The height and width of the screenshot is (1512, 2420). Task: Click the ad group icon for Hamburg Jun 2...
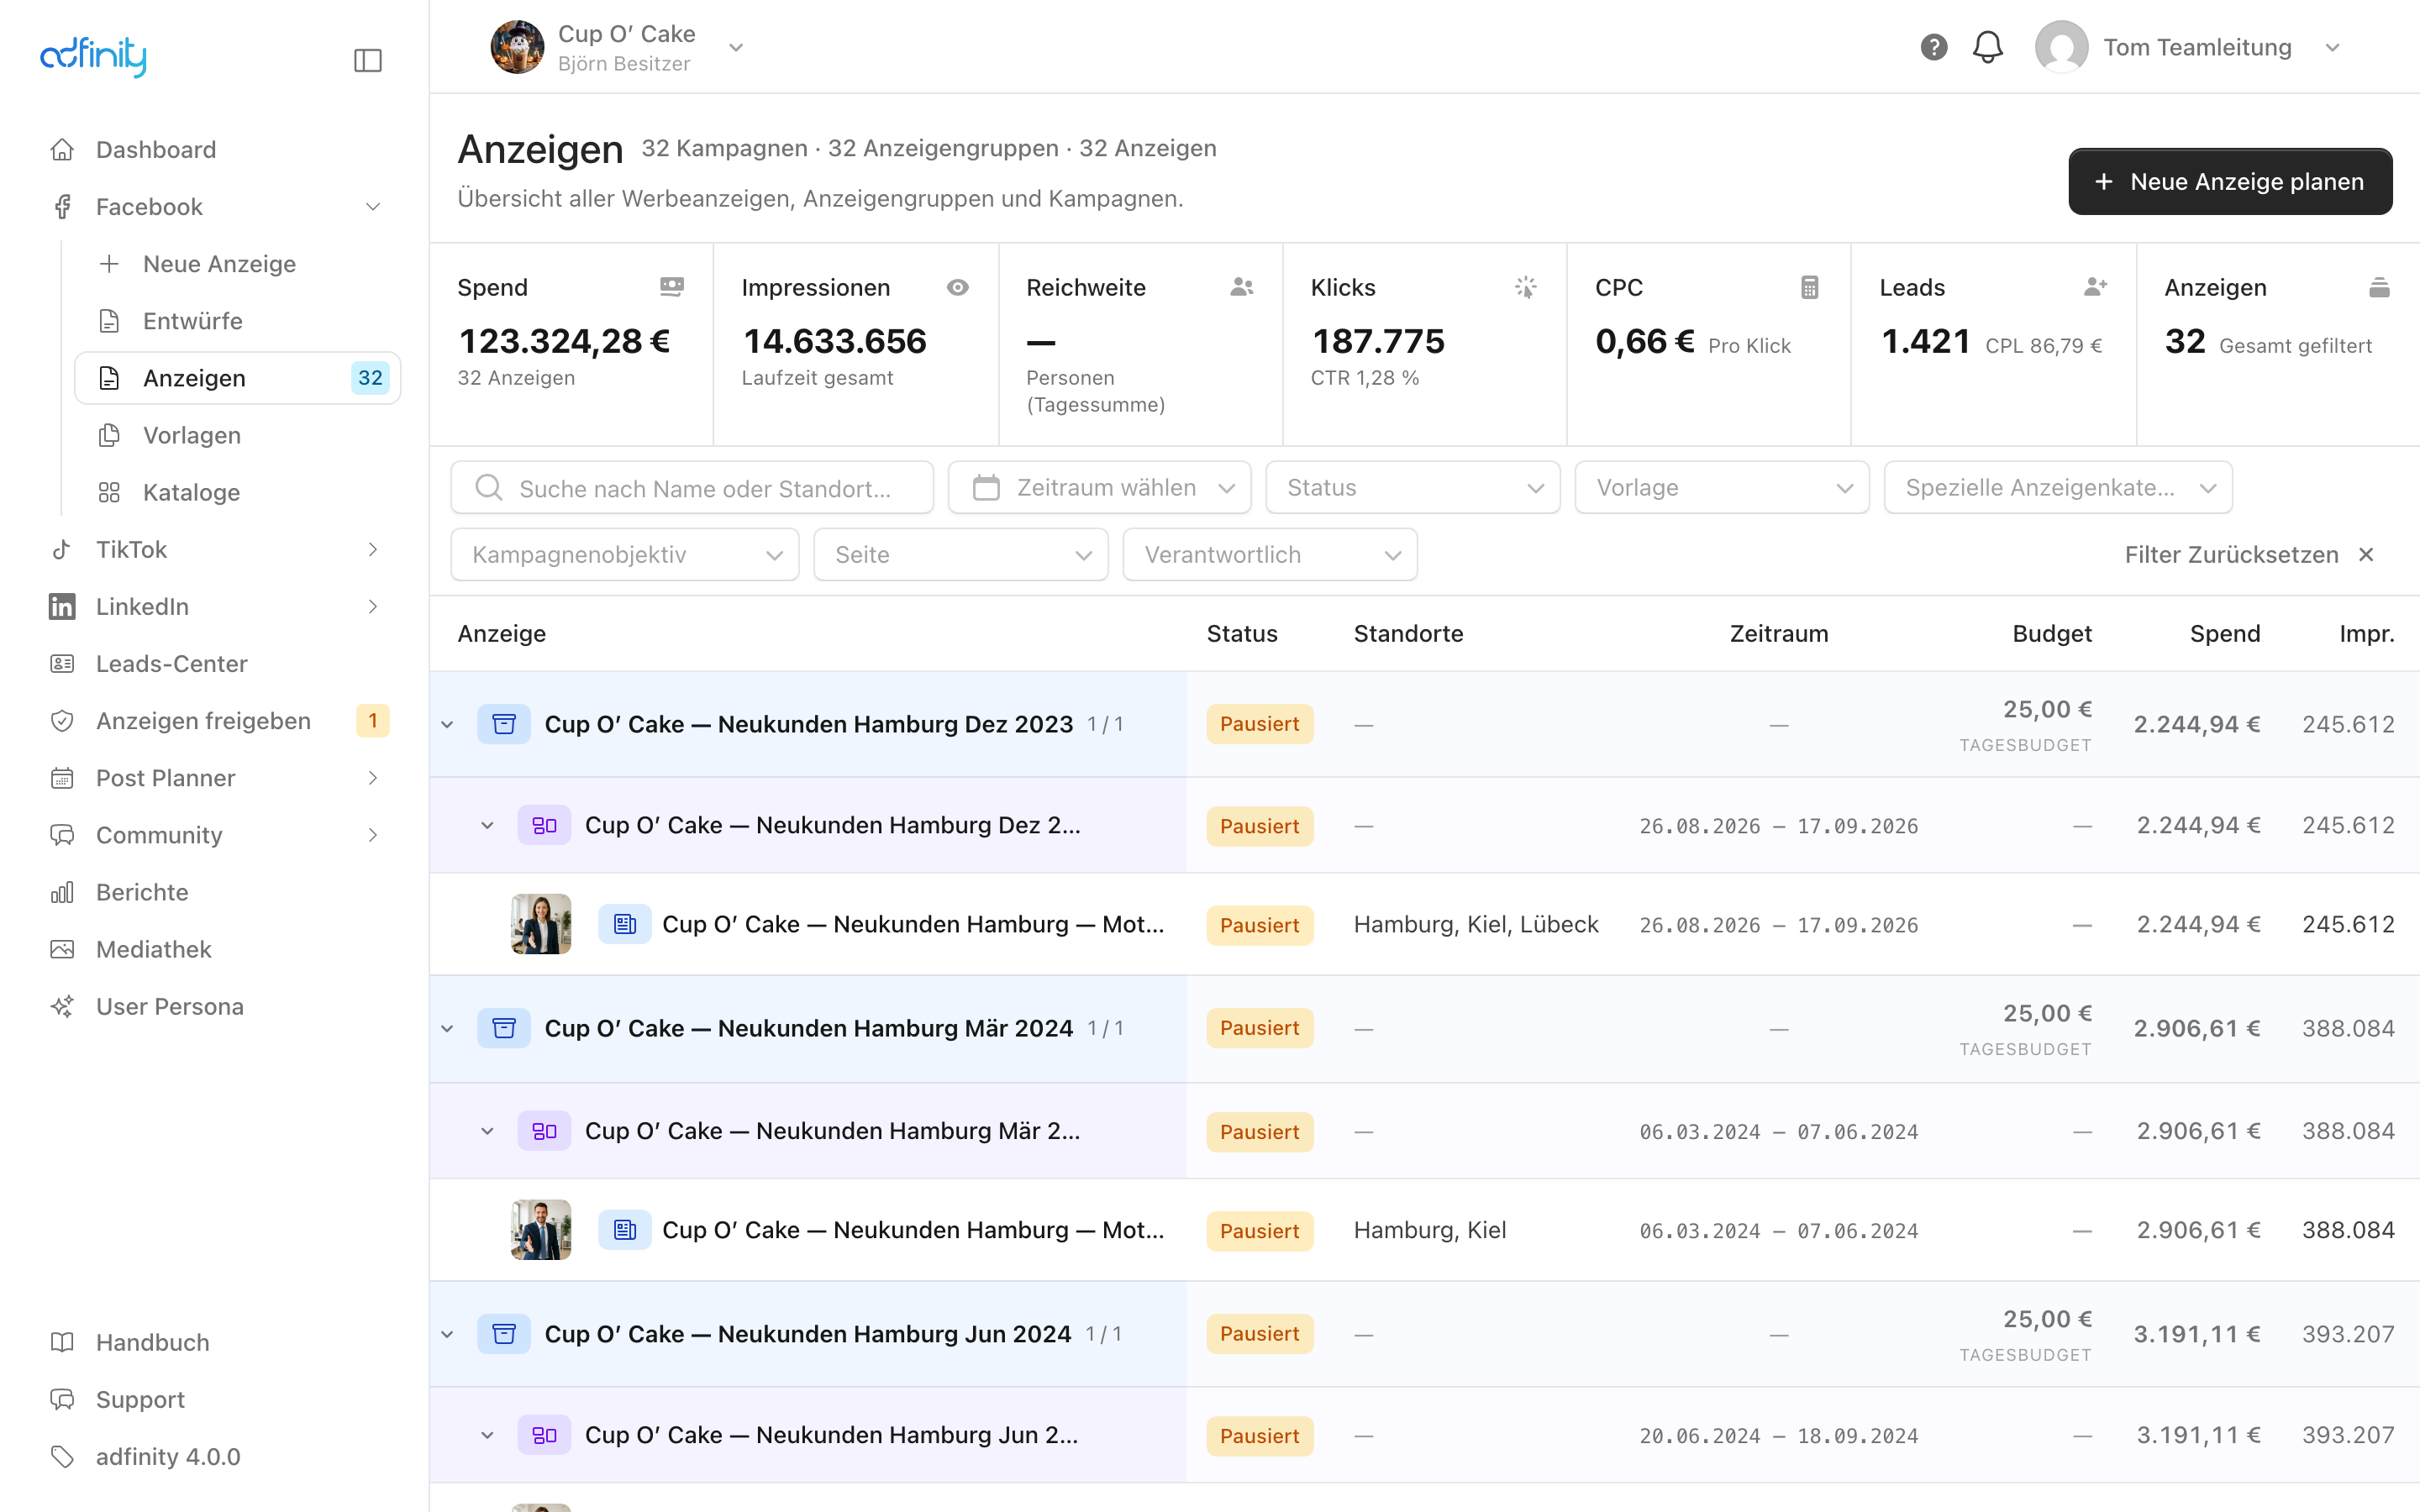click(x=544, y=1435)
